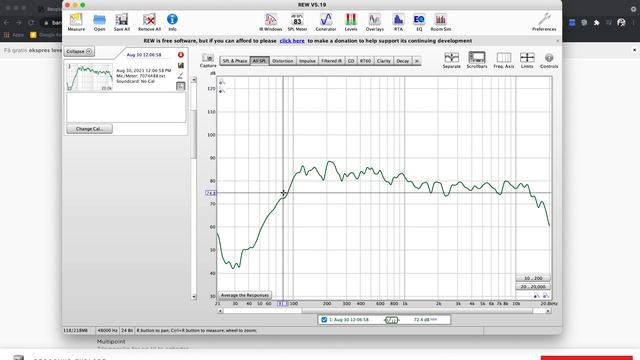
Task: Select the measurement thumbnail preview
Action: pyautogui.click(x=90, y=77)
